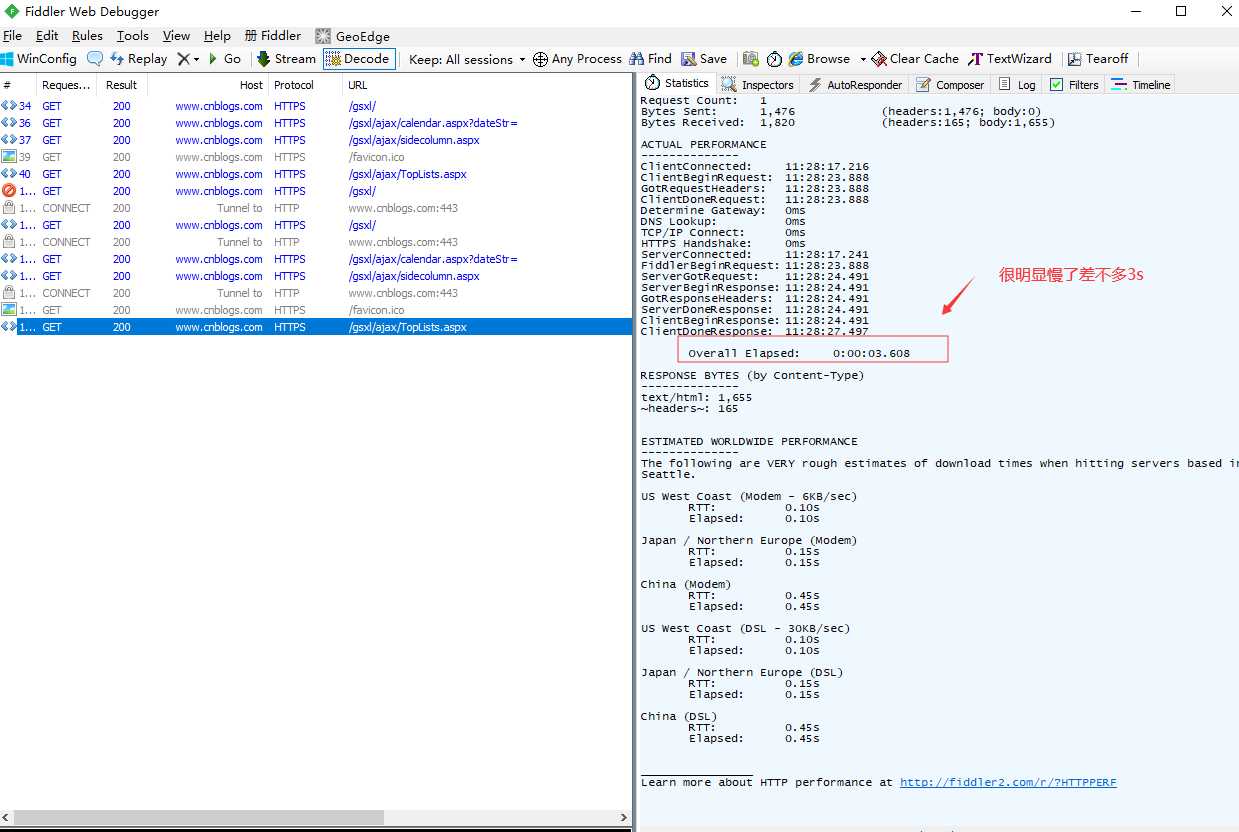Click the Go resume button

click(x=224, y=59)
